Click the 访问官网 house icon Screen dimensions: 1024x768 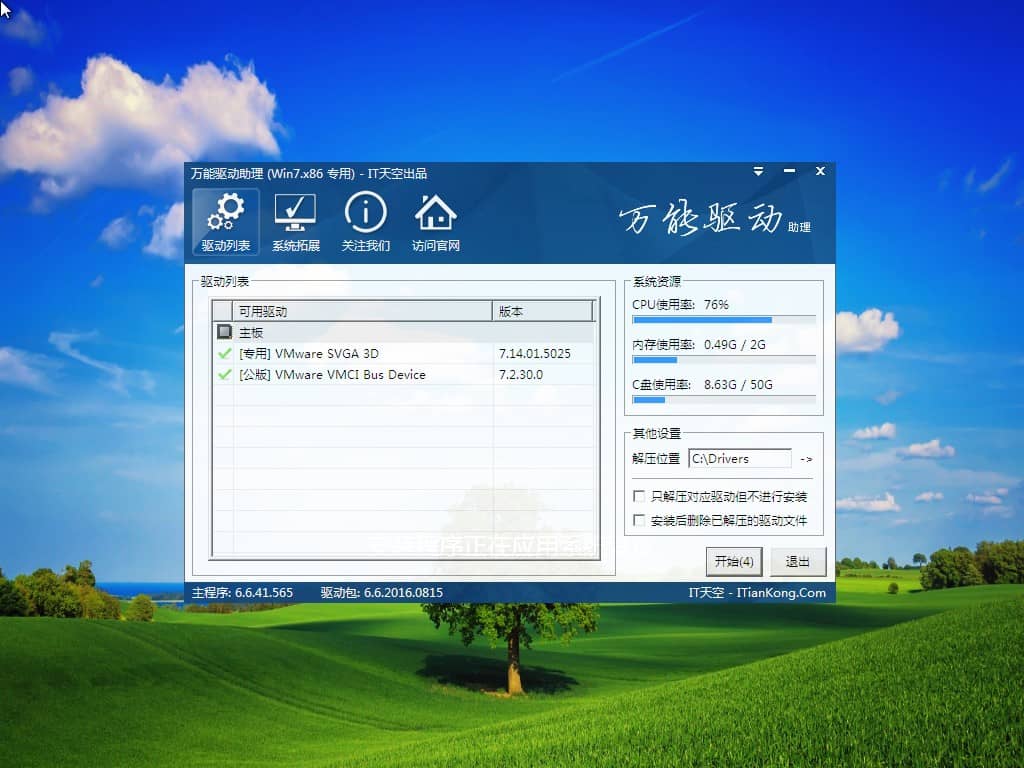pos(436,222)
